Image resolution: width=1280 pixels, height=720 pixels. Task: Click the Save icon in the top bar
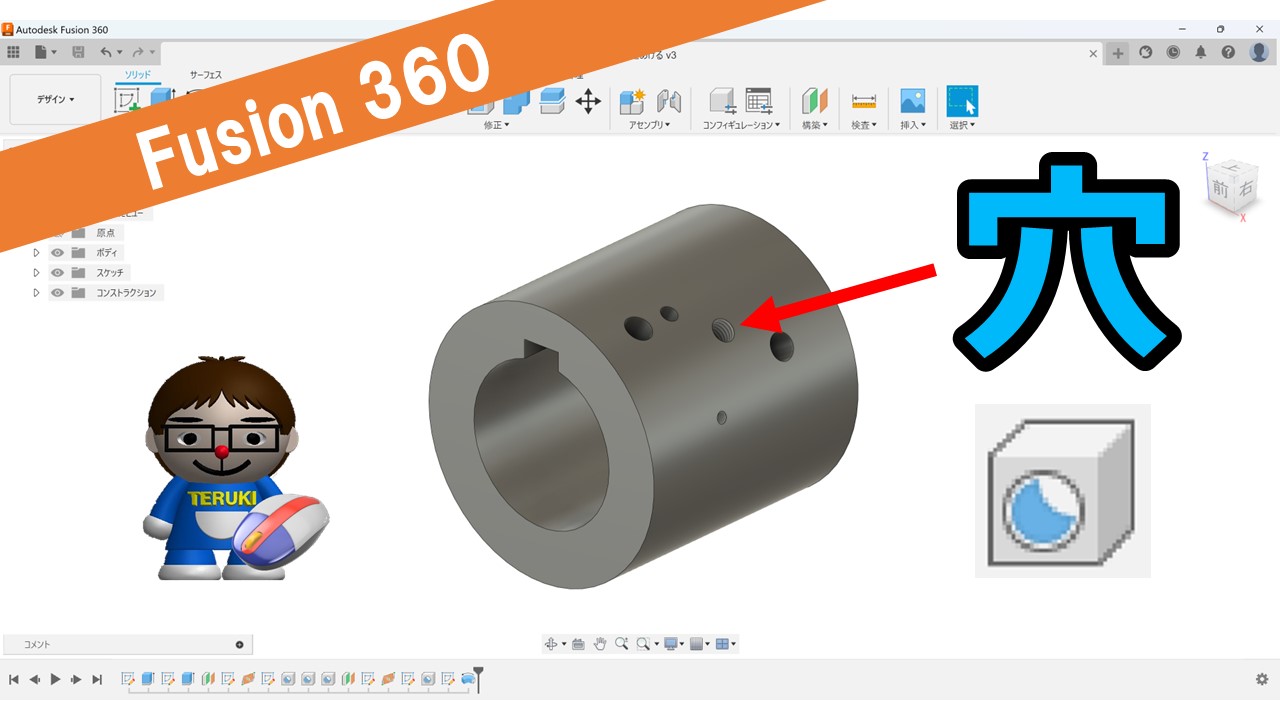78,52
